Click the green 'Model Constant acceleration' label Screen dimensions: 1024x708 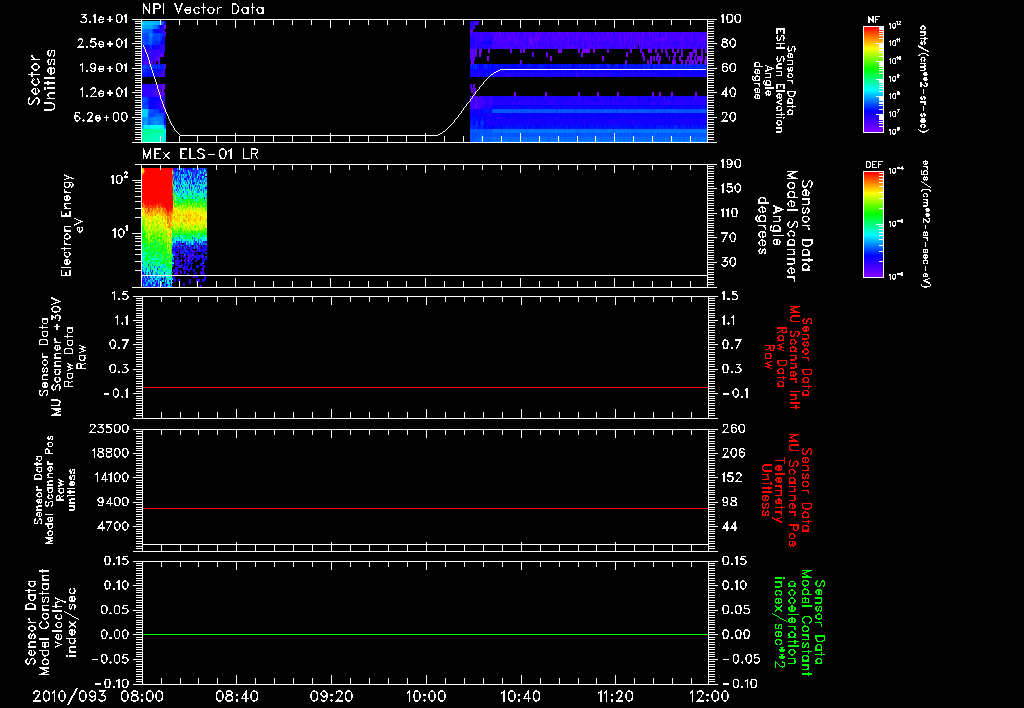[799, 622]
